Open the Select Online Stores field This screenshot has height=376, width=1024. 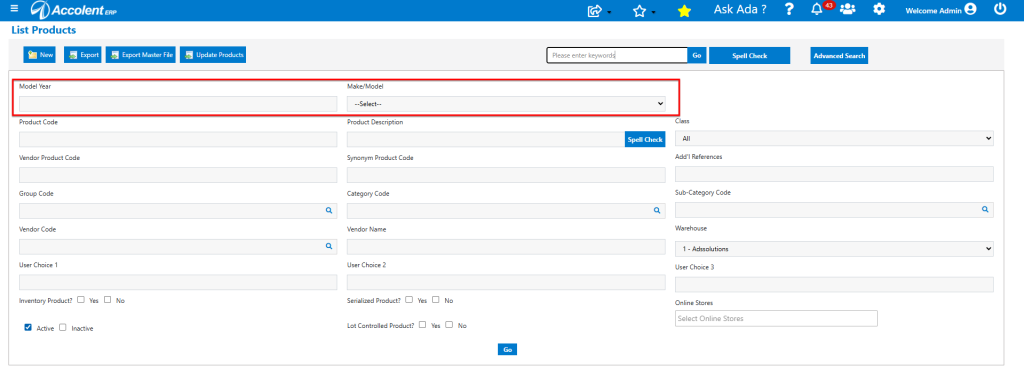776,318
